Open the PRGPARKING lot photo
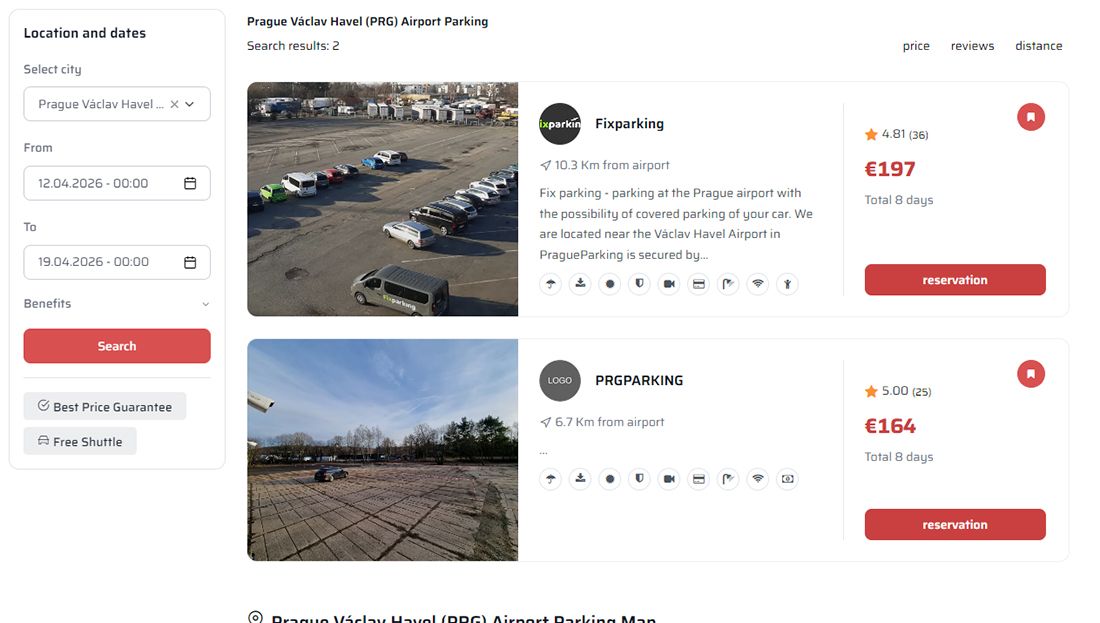The image size is (1100, 623). coord(382,450)
